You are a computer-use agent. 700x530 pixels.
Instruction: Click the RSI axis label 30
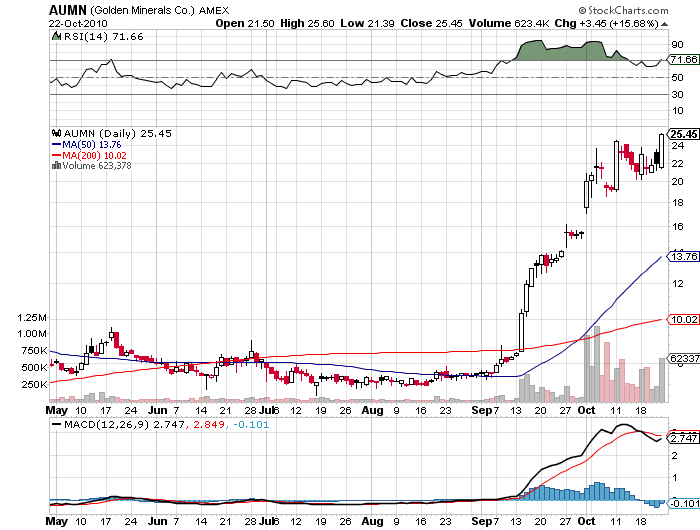[x=677, y=94]
